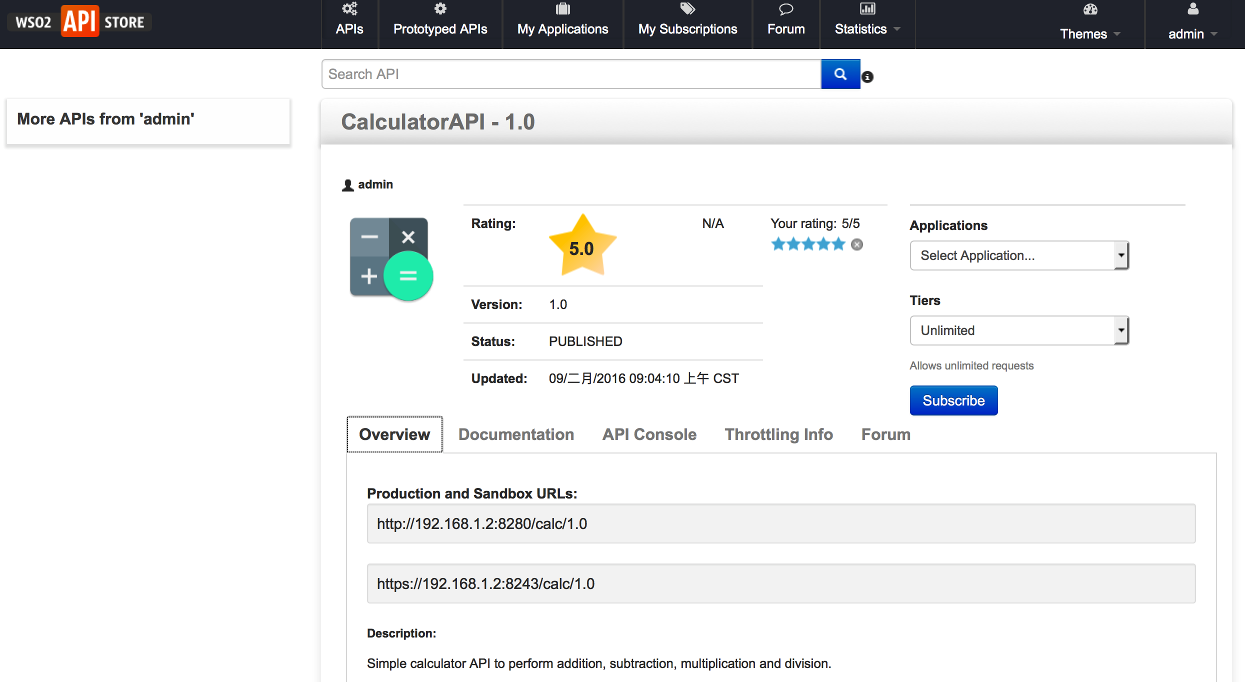Open the APIs page from navbar

tap(350, 22)
